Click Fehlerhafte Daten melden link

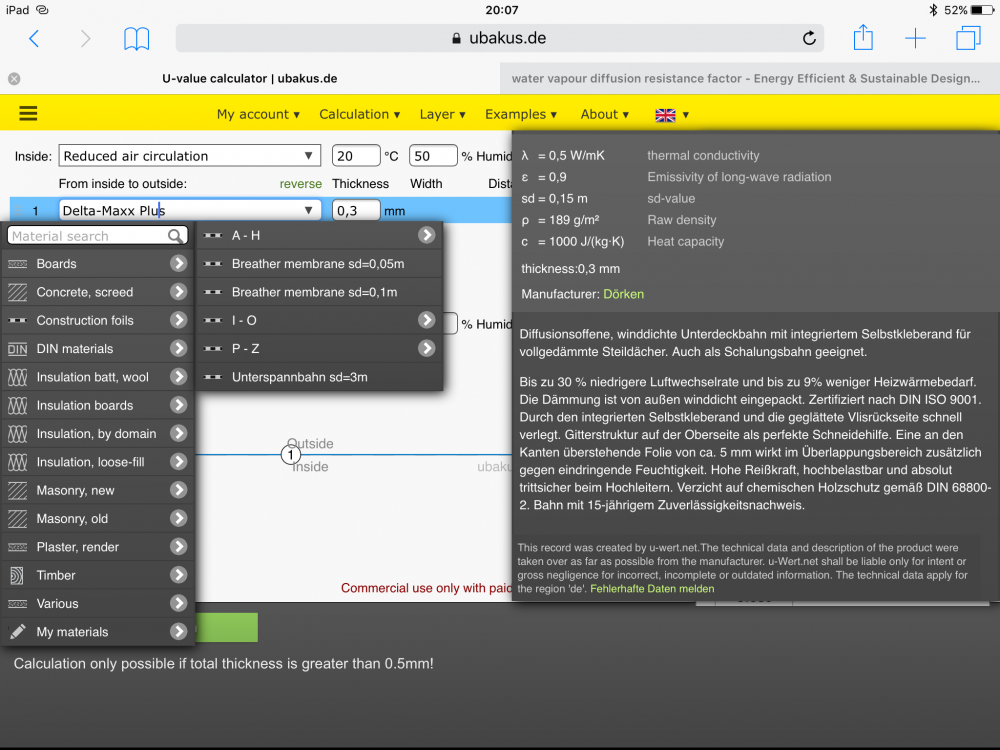pos(652,589)
